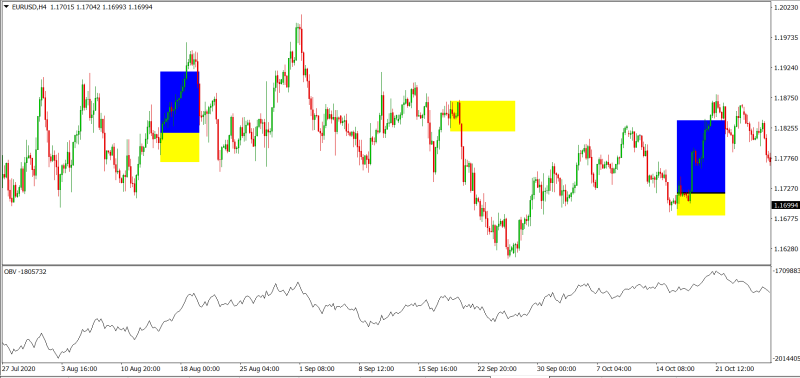This screenshot has width=800, height=378.
Task: Click the 25 Aug 04:00 time label
Action: tap(259, 368)
